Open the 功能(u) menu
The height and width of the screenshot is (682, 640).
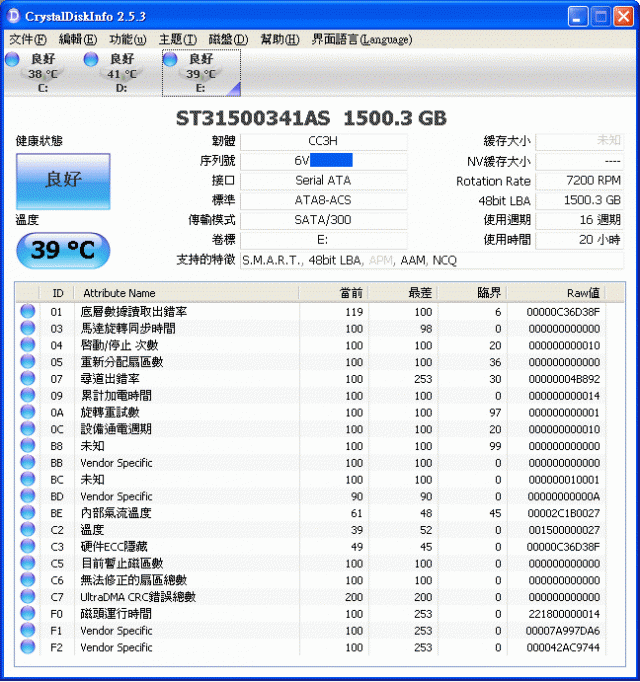click(128, 40)
